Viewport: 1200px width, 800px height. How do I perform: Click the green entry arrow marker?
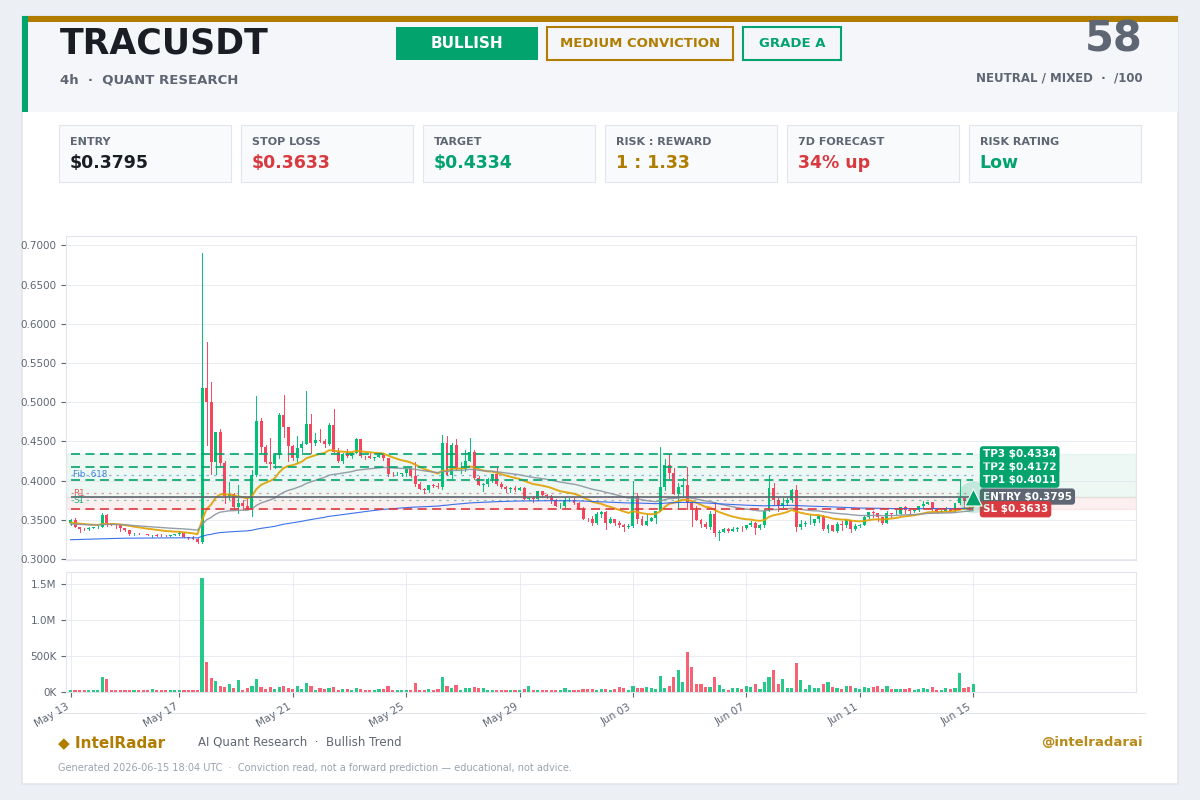coord(973,498)
